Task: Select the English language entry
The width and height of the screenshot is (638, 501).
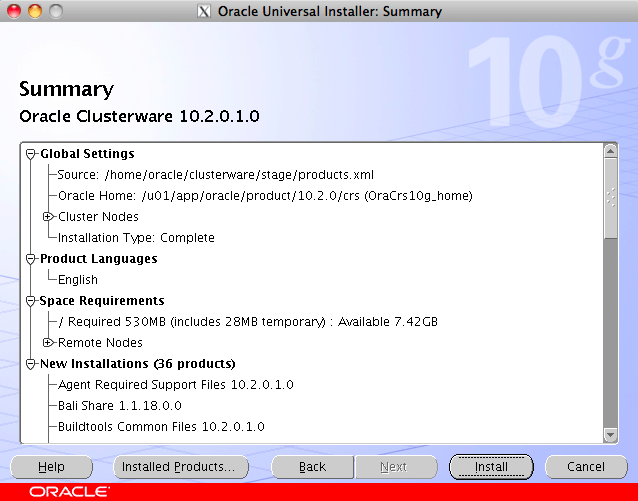Action: (x=78, y=280)
